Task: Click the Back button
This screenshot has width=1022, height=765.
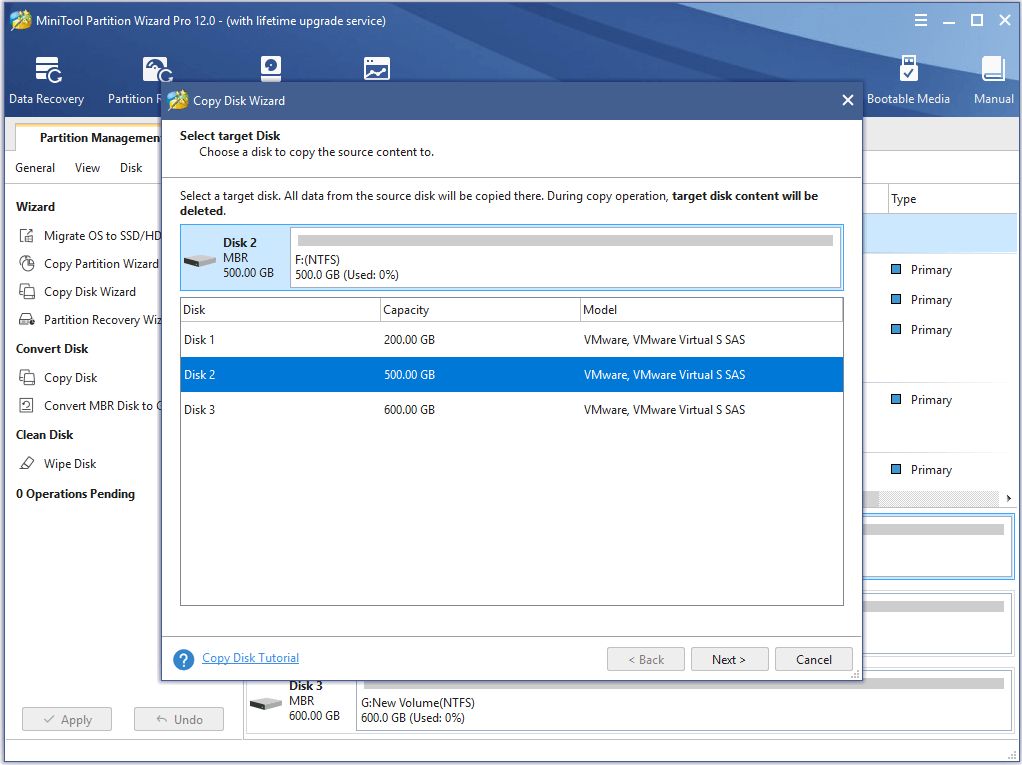Action: pyautogui.click(x=645, y=659)
